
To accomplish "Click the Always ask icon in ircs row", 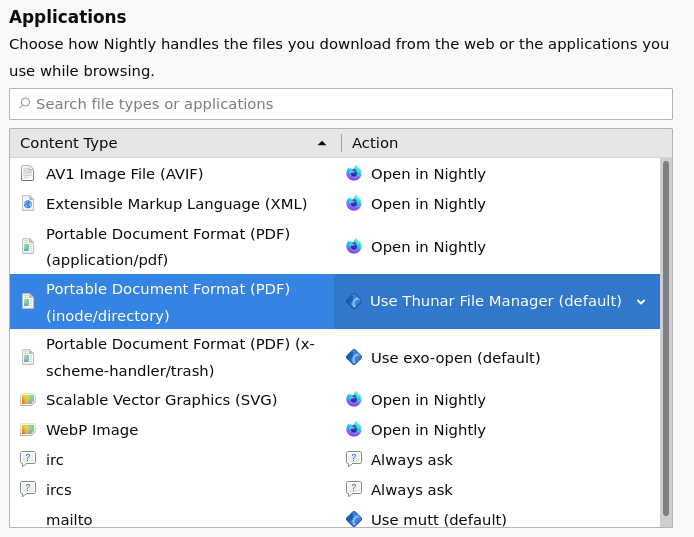I will (354, 490).
